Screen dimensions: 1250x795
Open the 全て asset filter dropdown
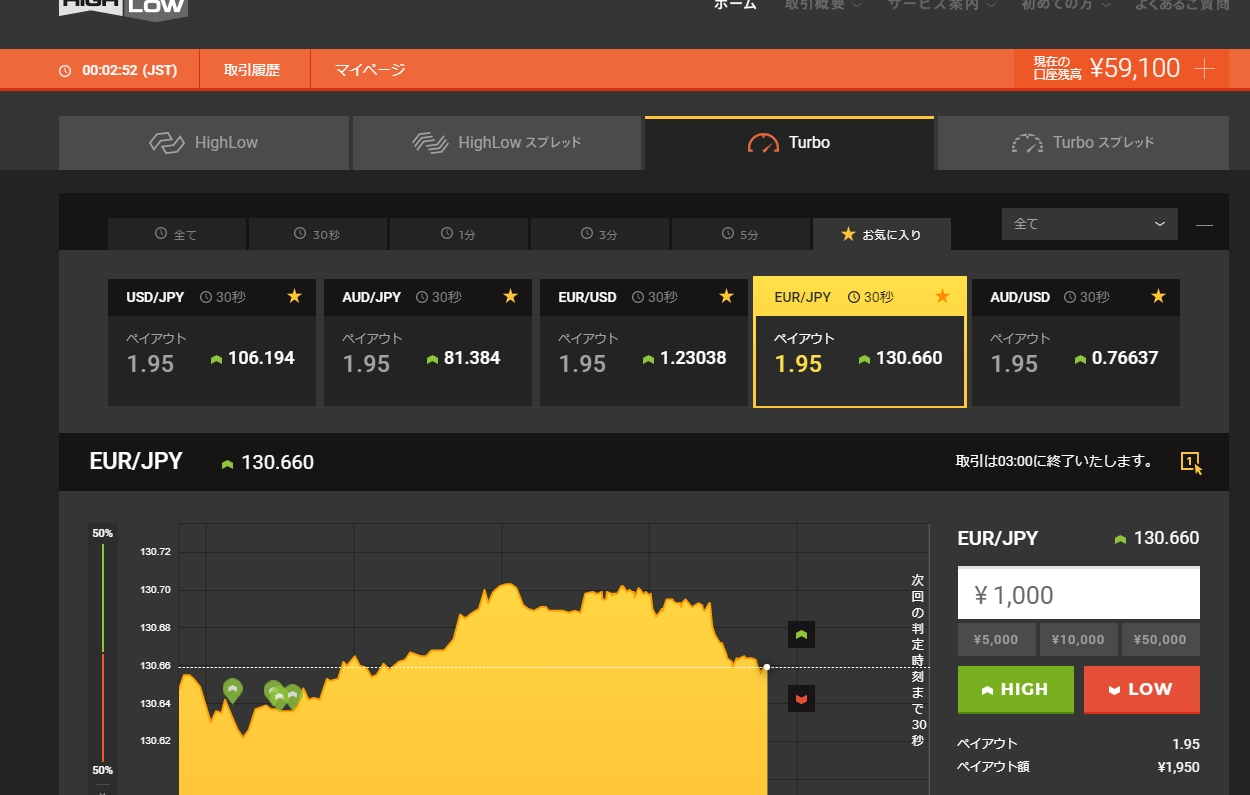[1090, 224]
